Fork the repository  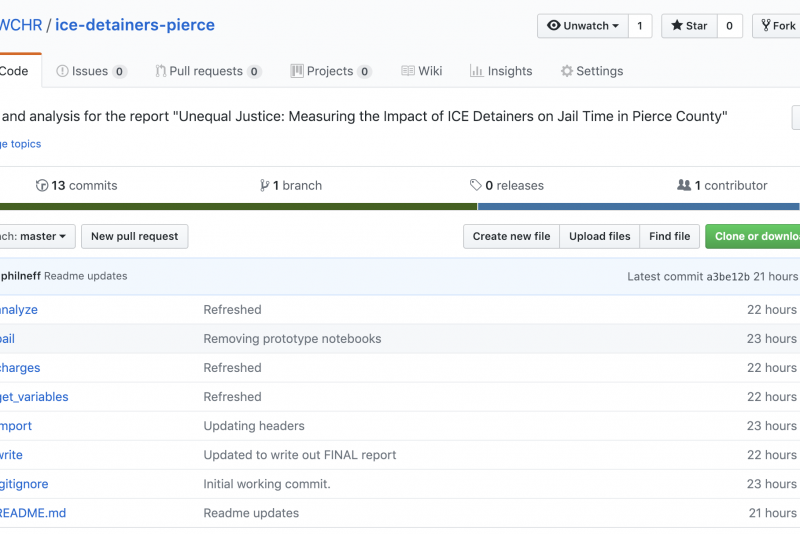(777, 26)
